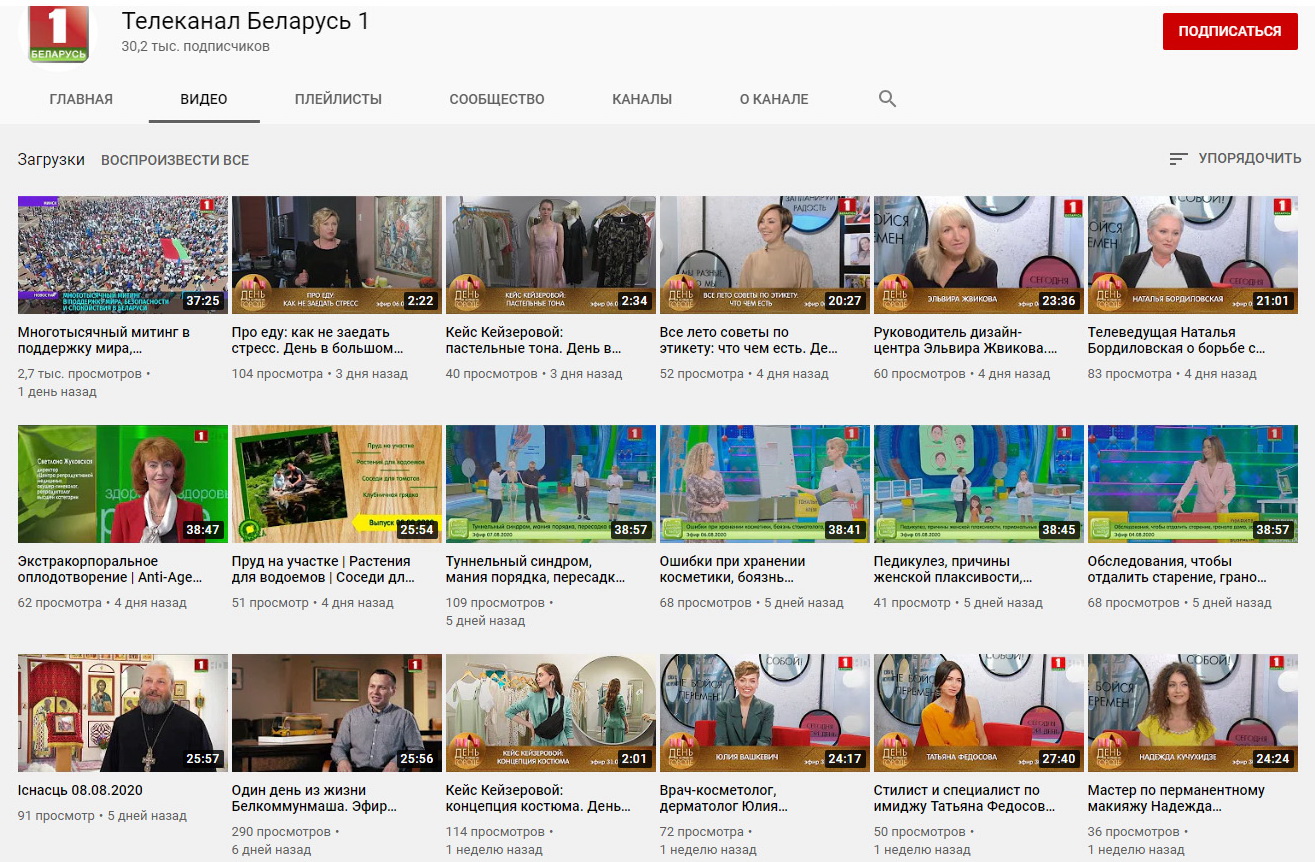Open title Обследования, чтобы отдалить старение

(x=1178, y=570)
